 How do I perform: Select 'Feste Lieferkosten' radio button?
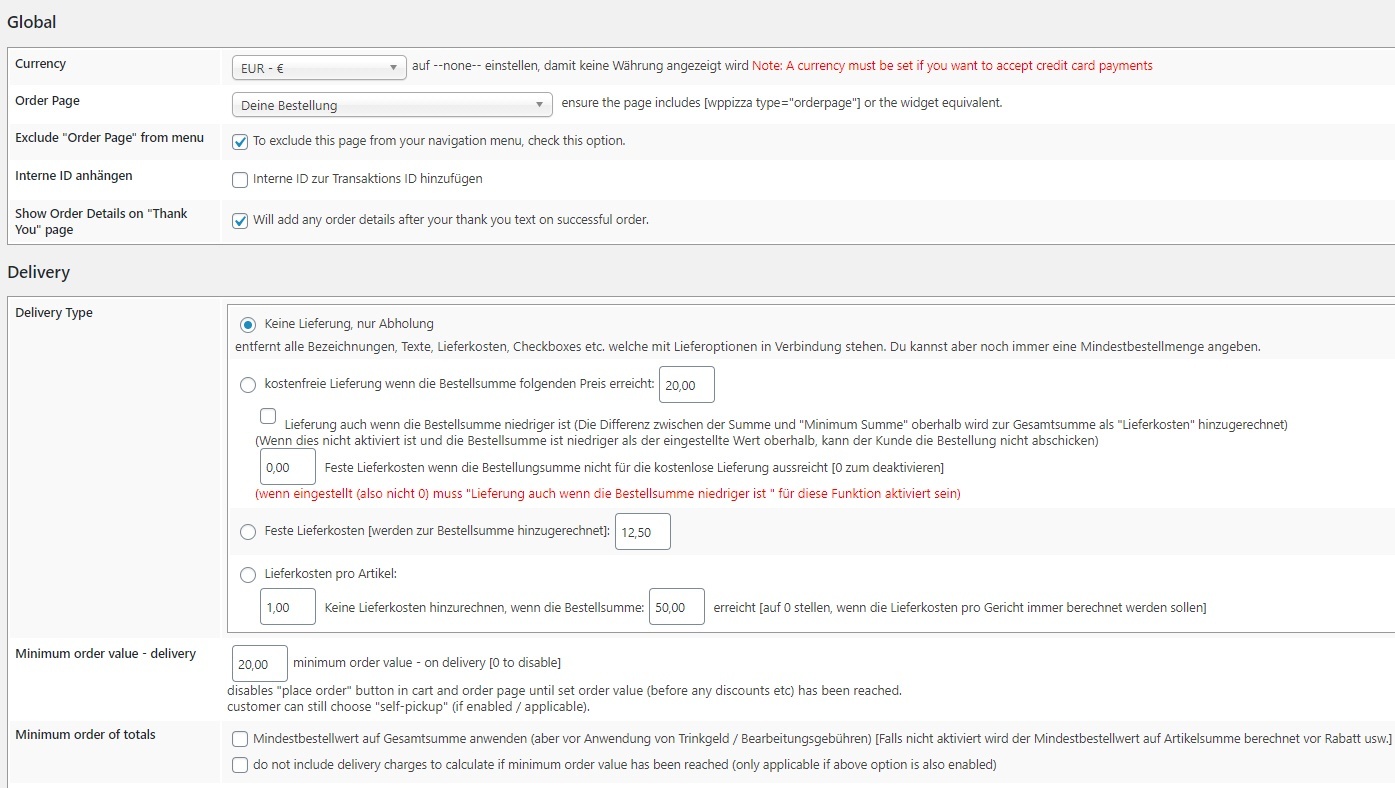(x=248, y=532)
